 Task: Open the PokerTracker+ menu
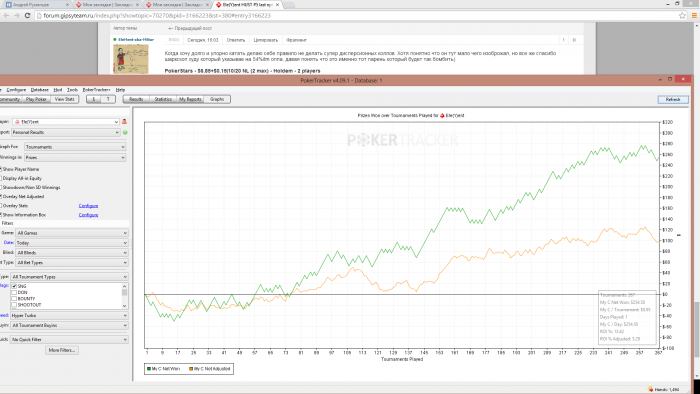click(96, 90)
